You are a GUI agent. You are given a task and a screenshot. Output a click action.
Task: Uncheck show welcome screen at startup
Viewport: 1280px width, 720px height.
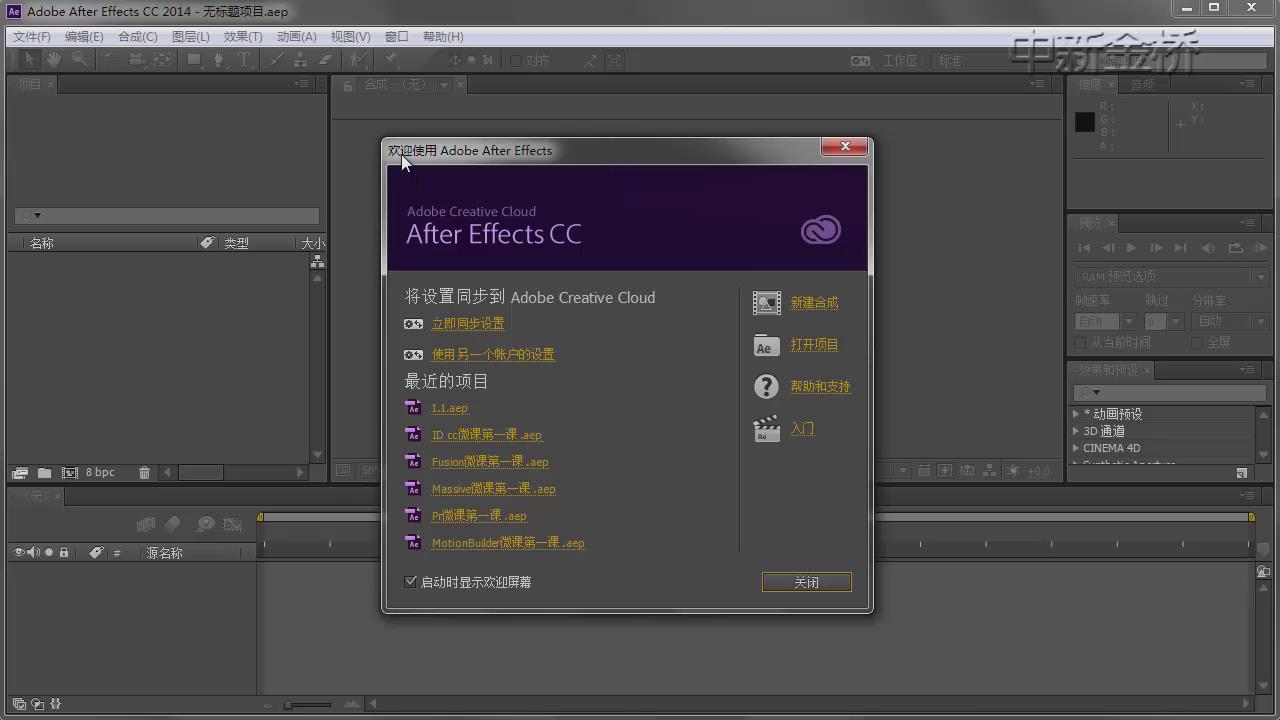click(410, 581)
